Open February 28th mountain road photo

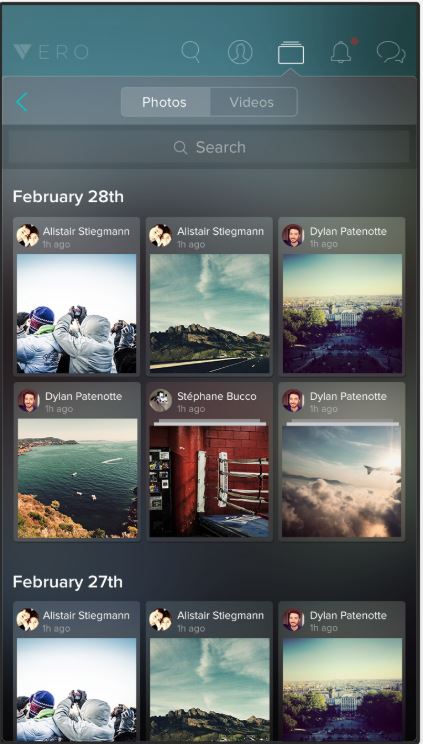pyautogui.click(x=210, y=314)
